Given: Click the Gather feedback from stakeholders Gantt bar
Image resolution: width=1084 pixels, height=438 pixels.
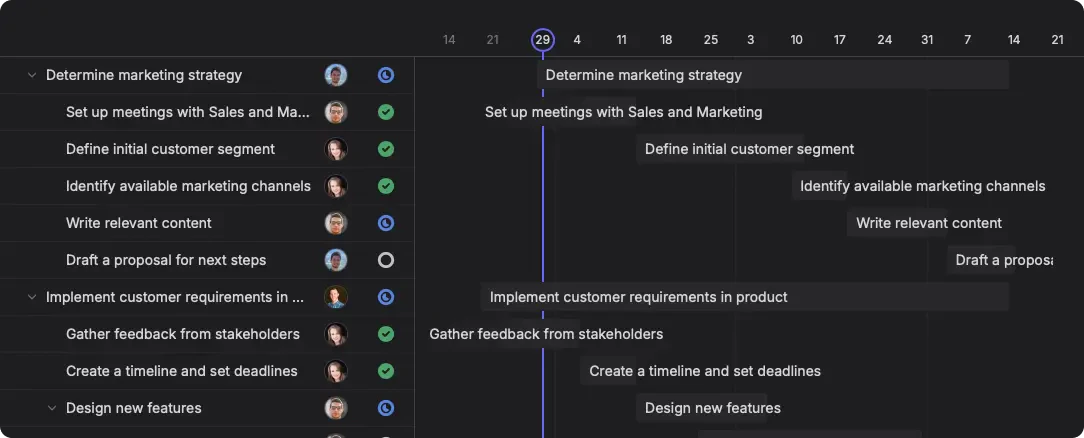Looking at the screenshot, I should 503,334.
